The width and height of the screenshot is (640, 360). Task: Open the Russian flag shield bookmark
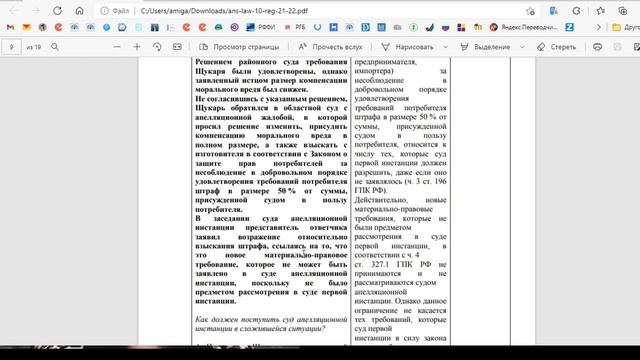point(445,27)
